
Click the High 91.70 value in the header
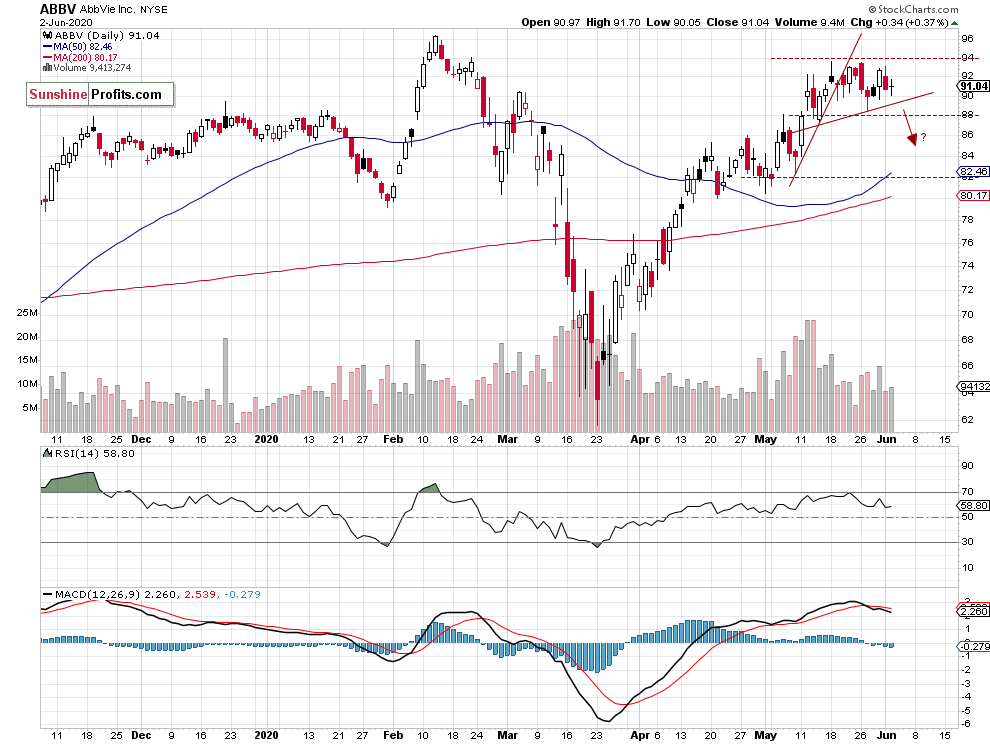pyautogui.click(x=613, y=22)
